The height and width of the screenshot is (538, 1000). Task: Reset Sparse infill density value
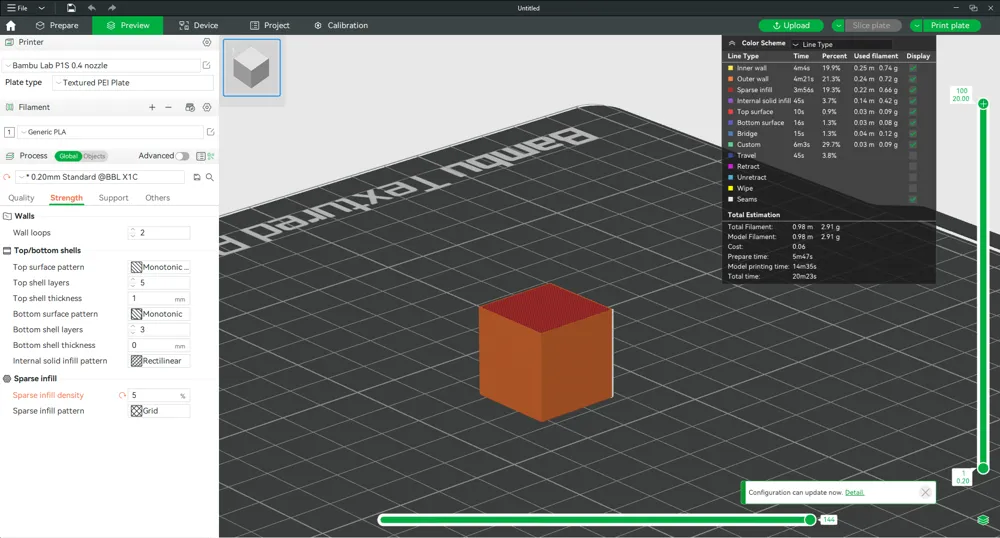coord(122,395)
